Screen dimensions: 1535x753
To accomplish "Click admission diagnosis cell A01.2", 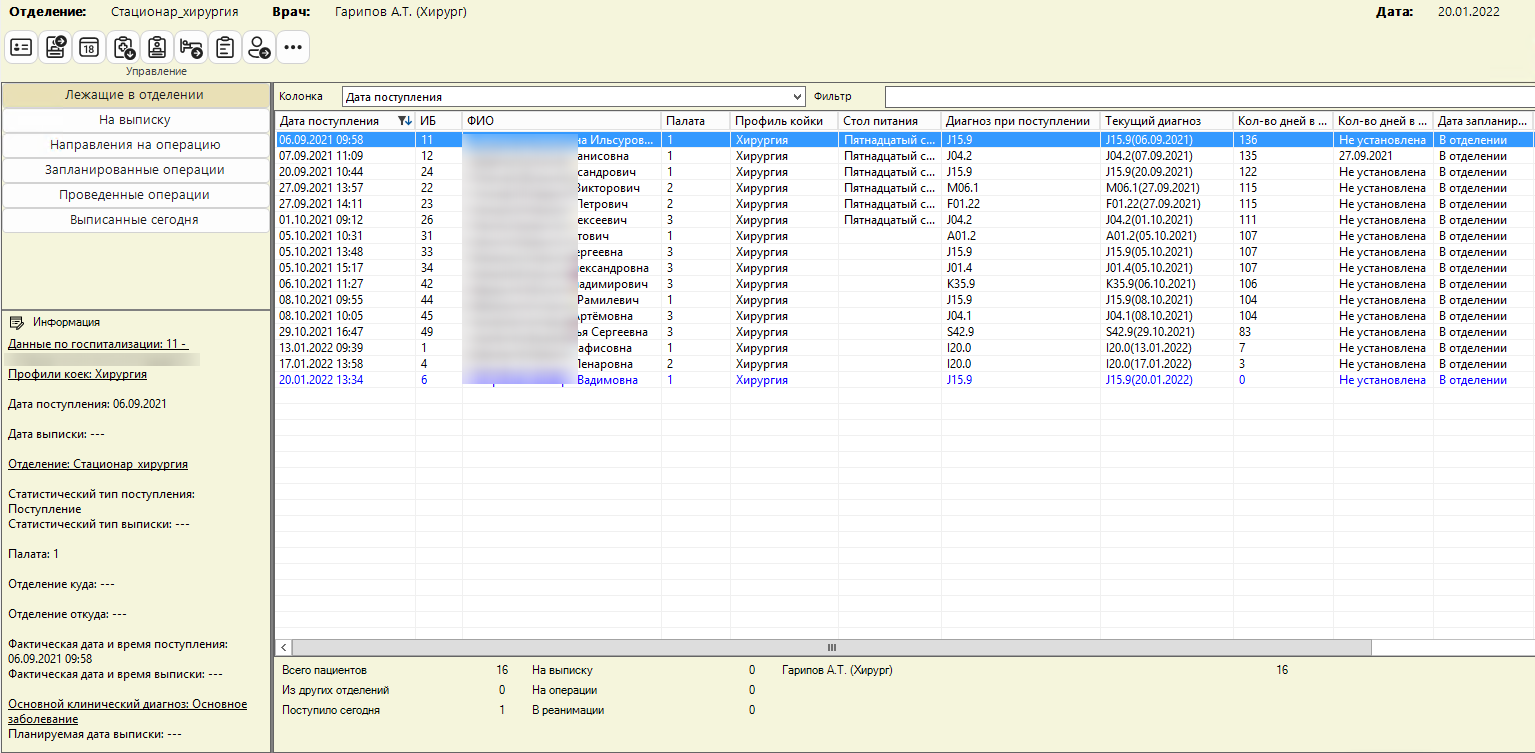I will click(1020, 236).
